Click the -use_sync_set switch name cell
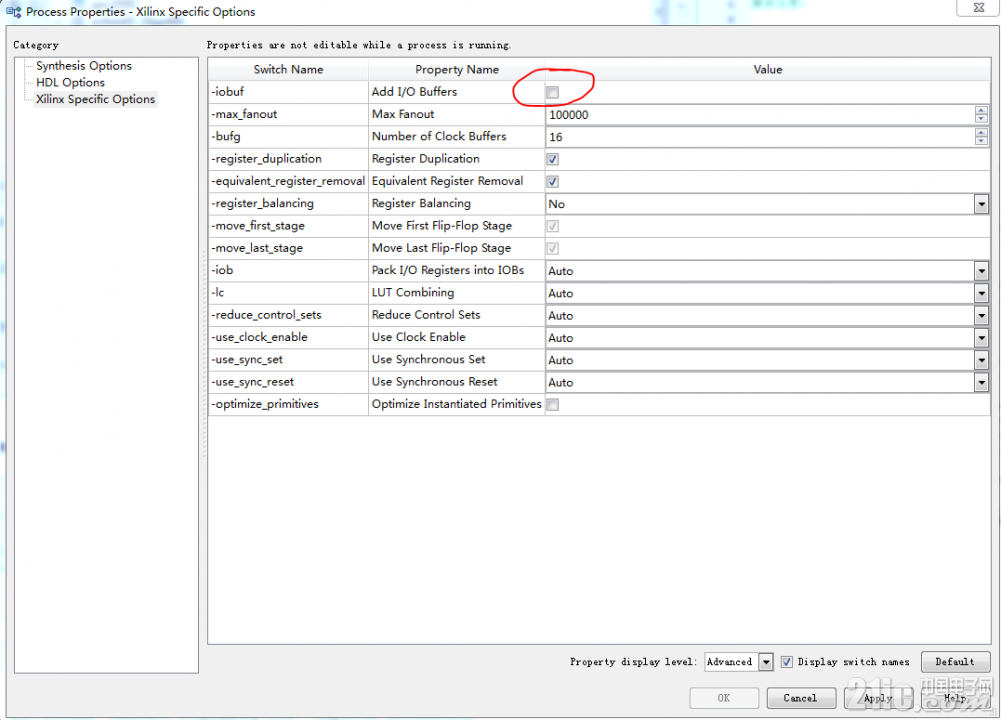Viewport: 1001px width, 720px height. (x=289, y=360)
